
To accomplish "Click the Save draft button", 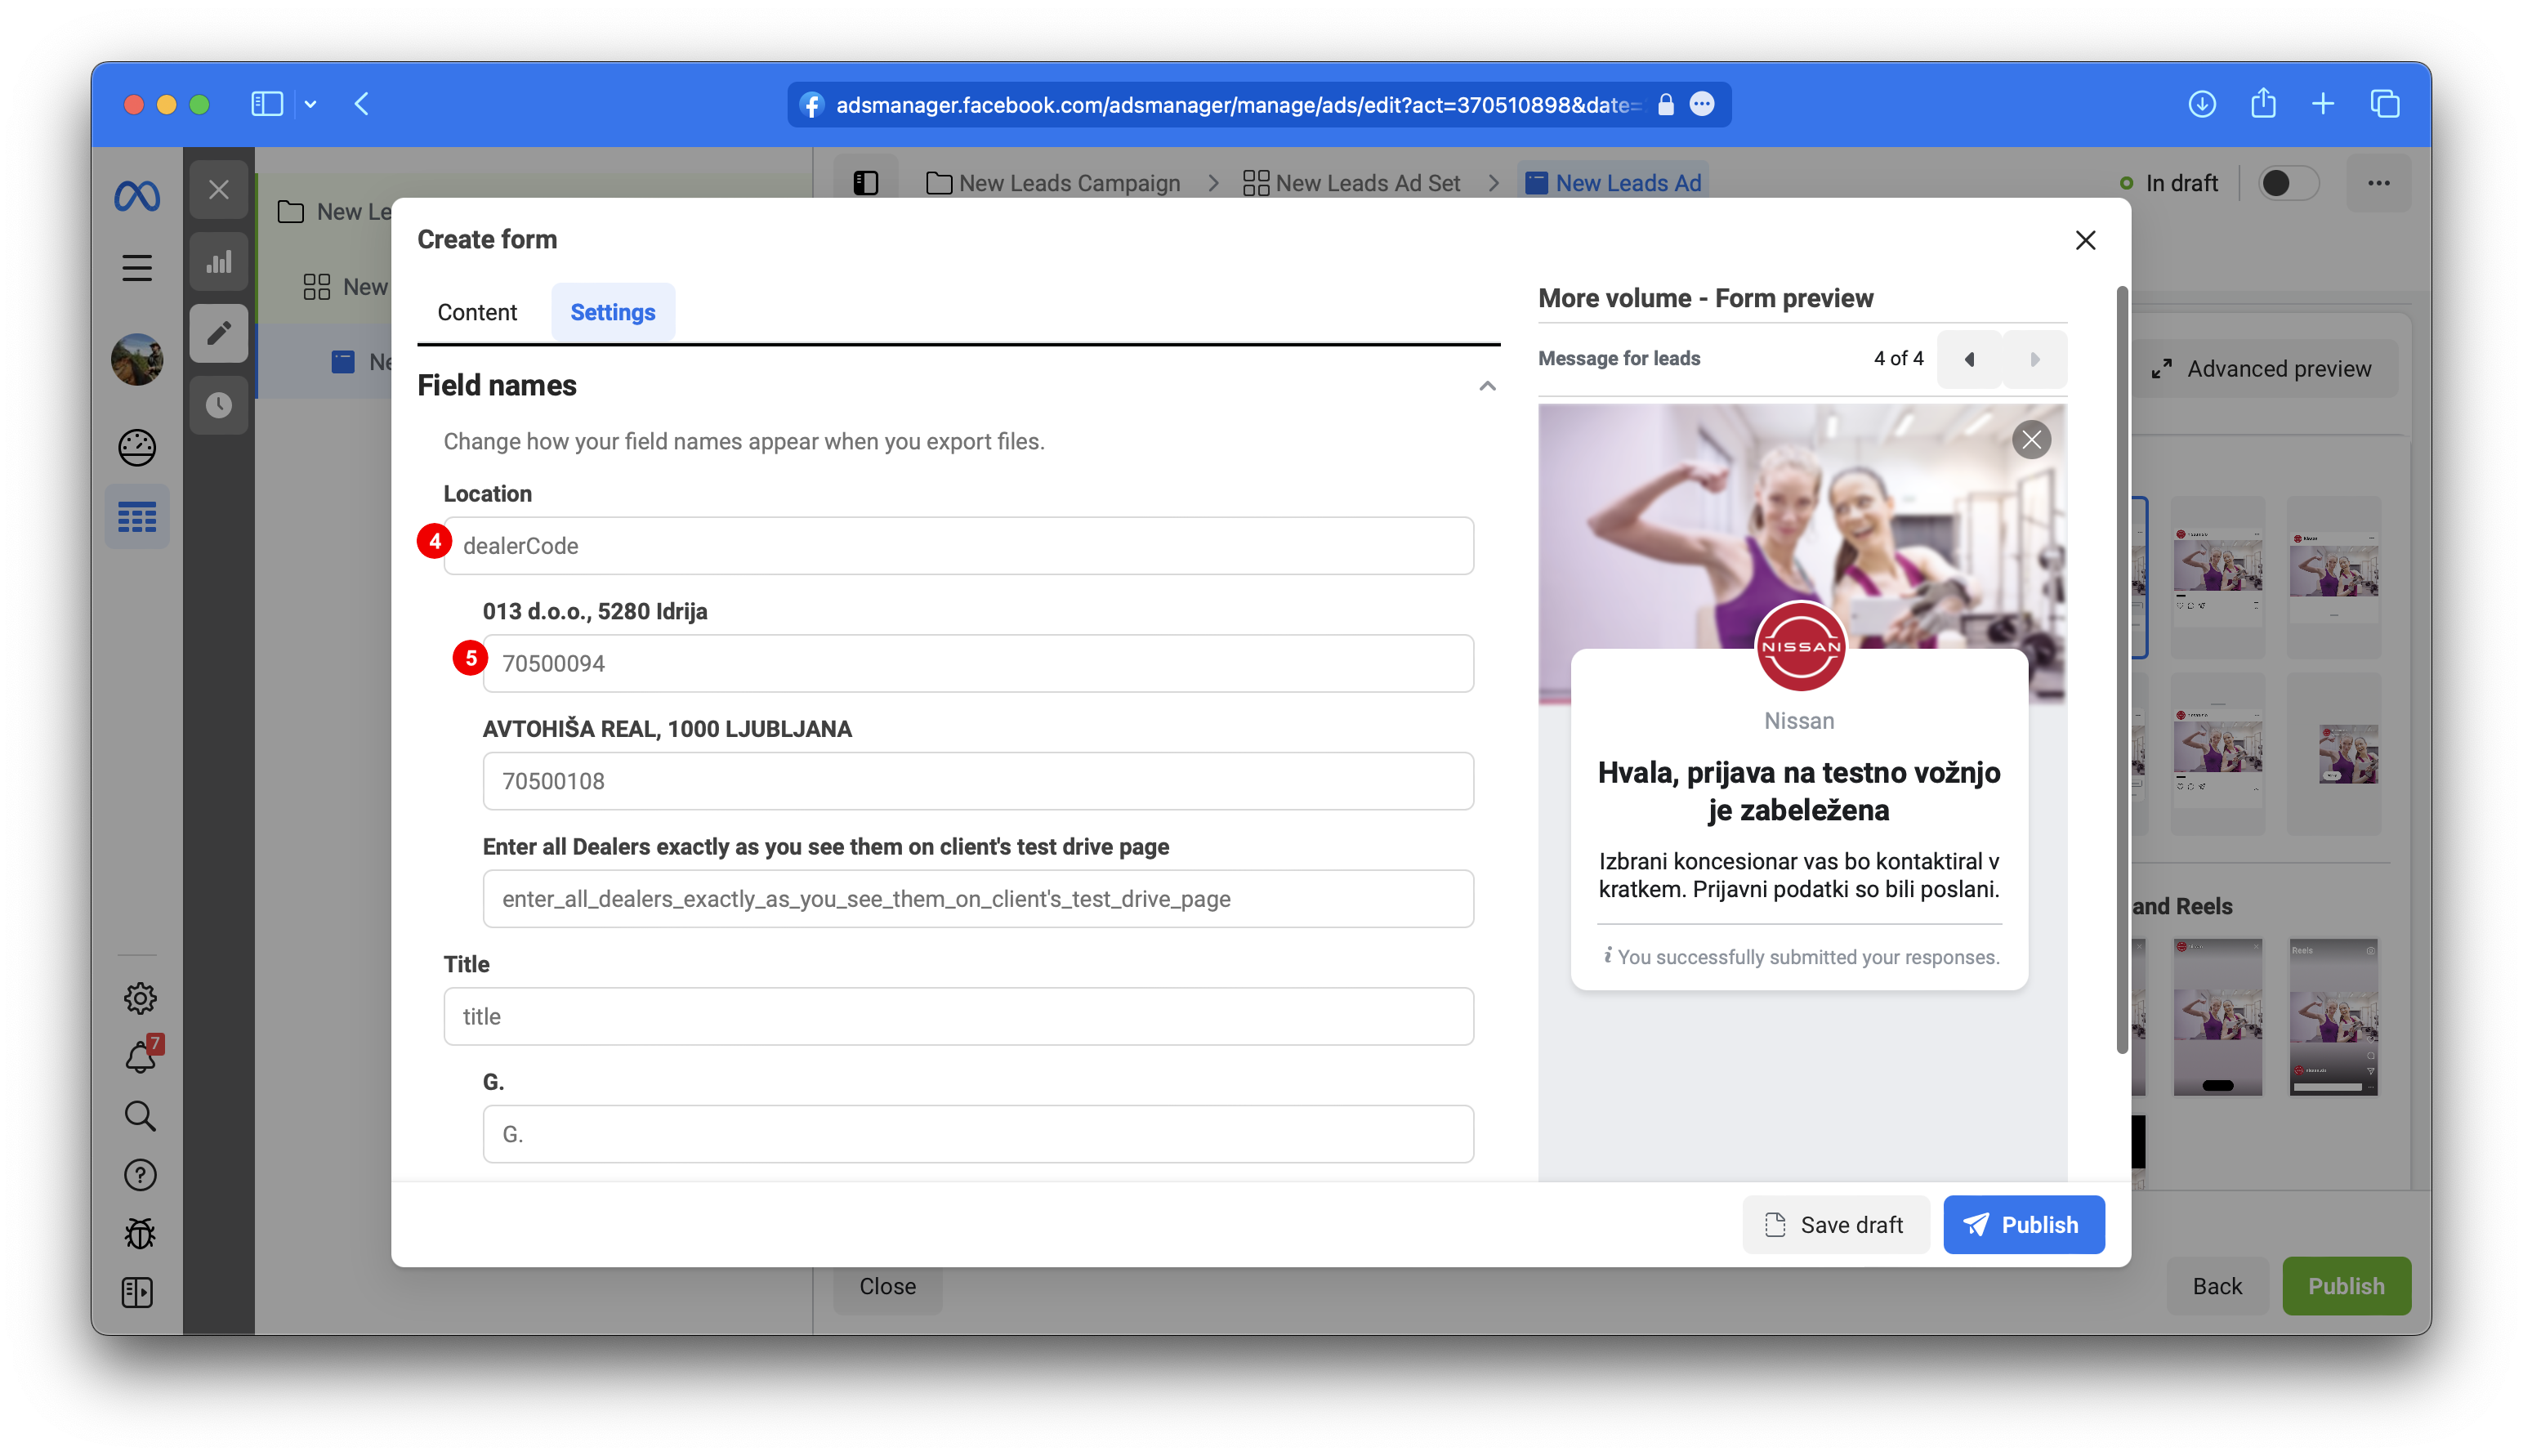I will point(1835,1224).
